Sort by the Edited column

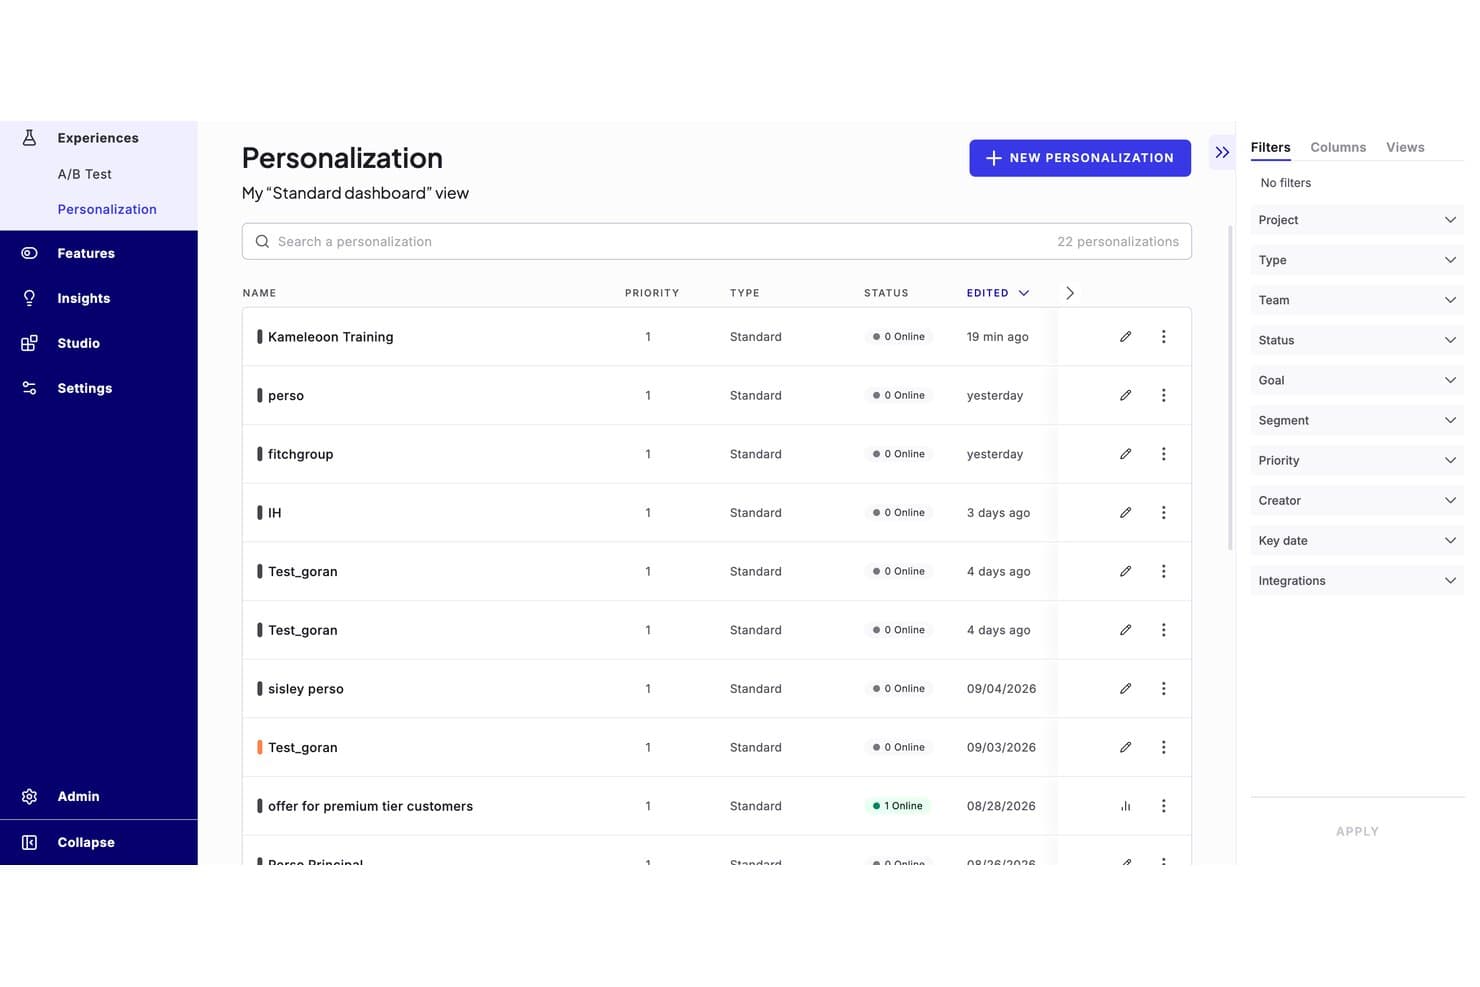click(x=997, y=293)
